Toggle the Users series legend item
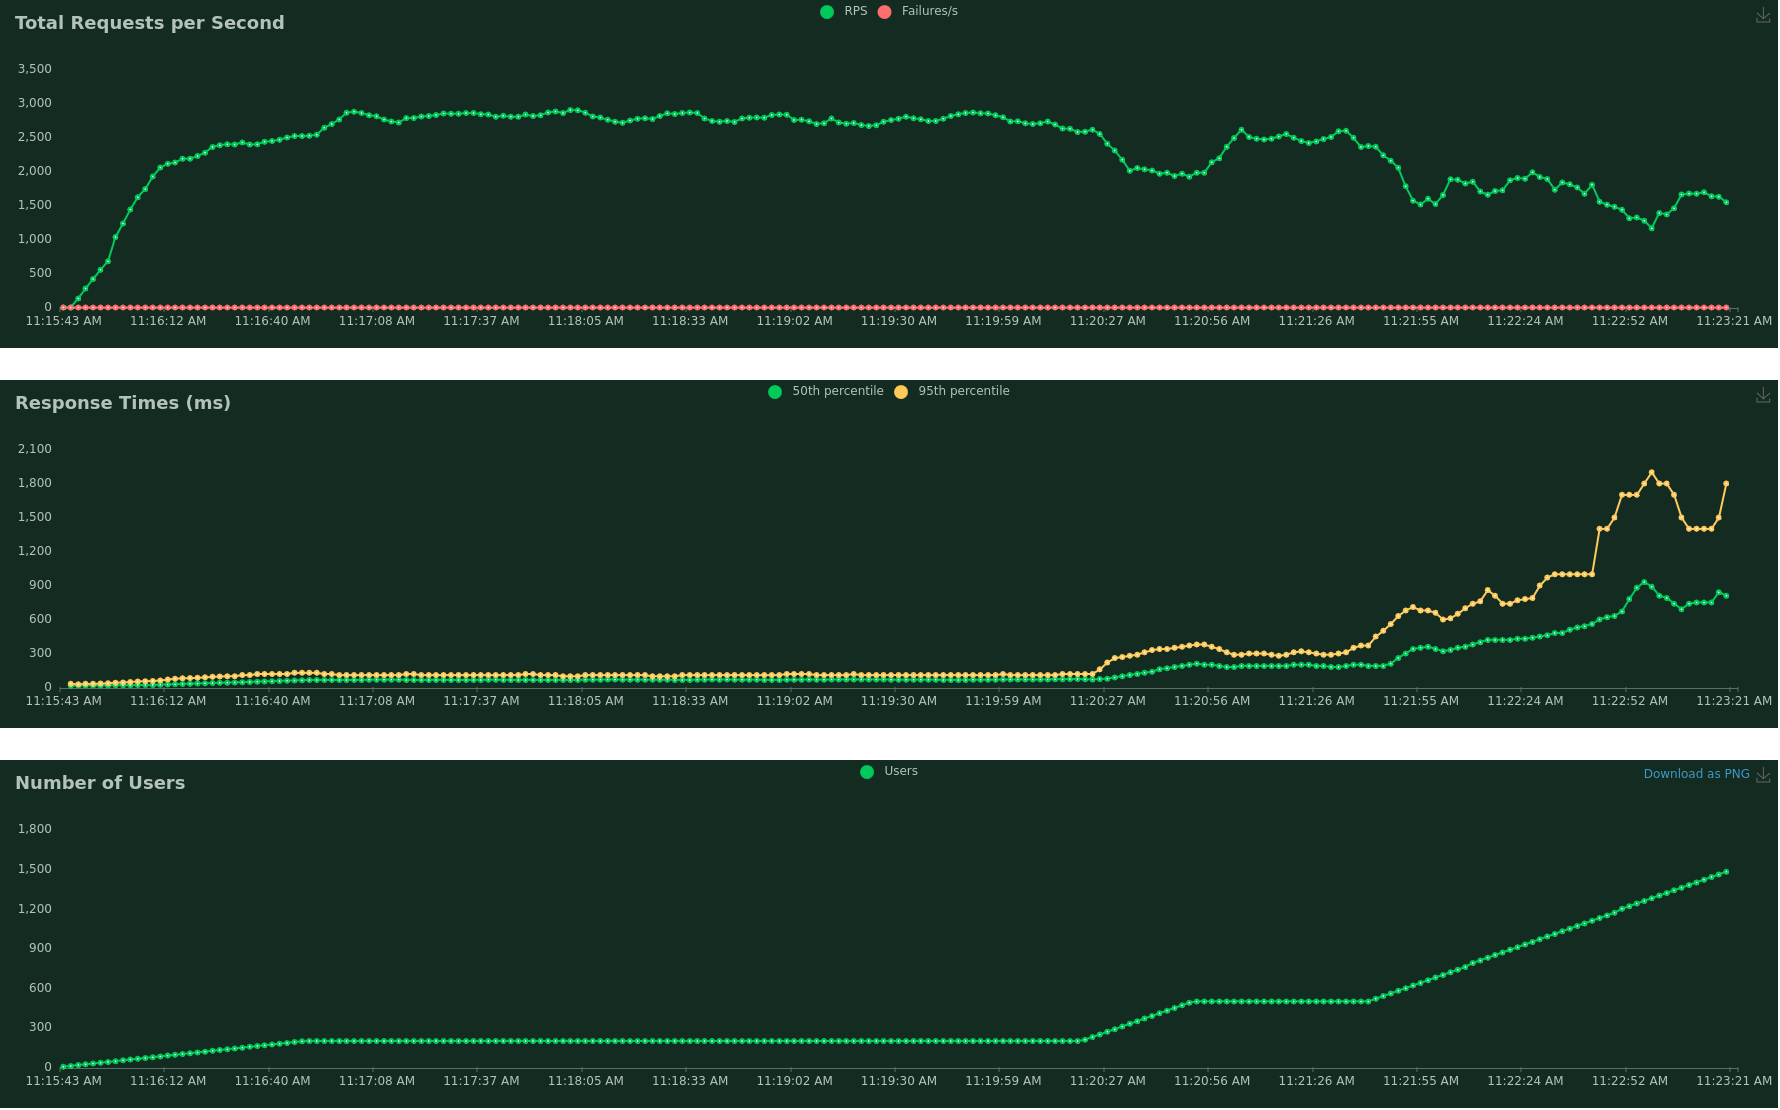This screenshot has width=1780, height=1110. pyautogui.click(x=889, y=771)
